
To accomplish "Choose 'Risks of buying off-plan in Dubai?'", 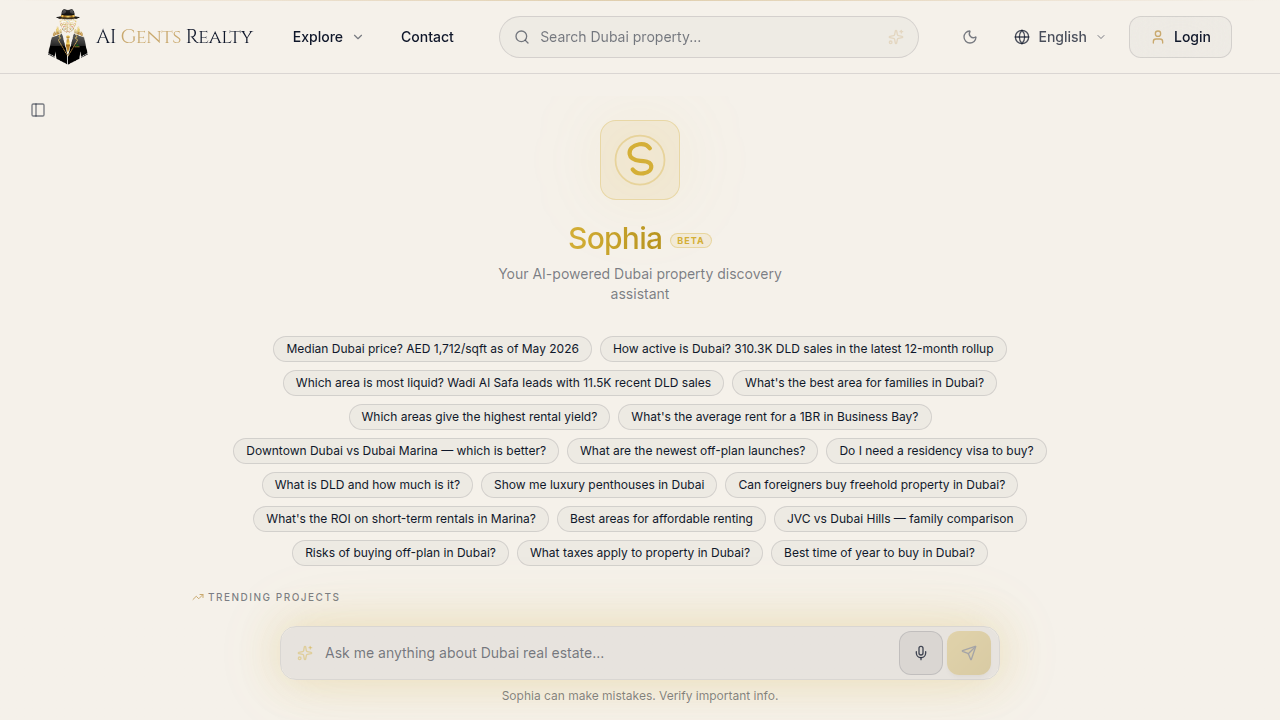I will click(400, 553).
